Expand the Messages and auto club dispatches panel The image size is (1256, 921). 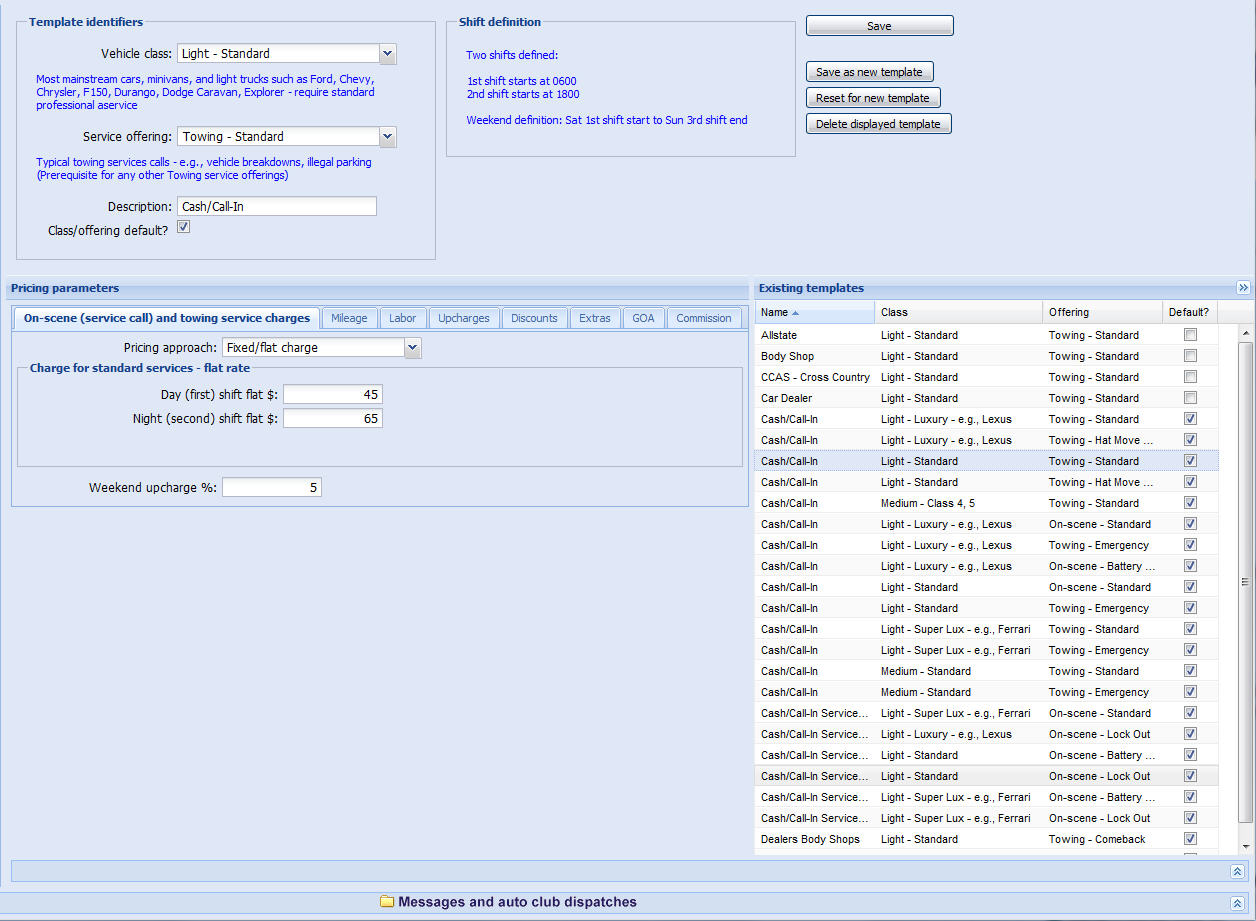pos(1237,903)
